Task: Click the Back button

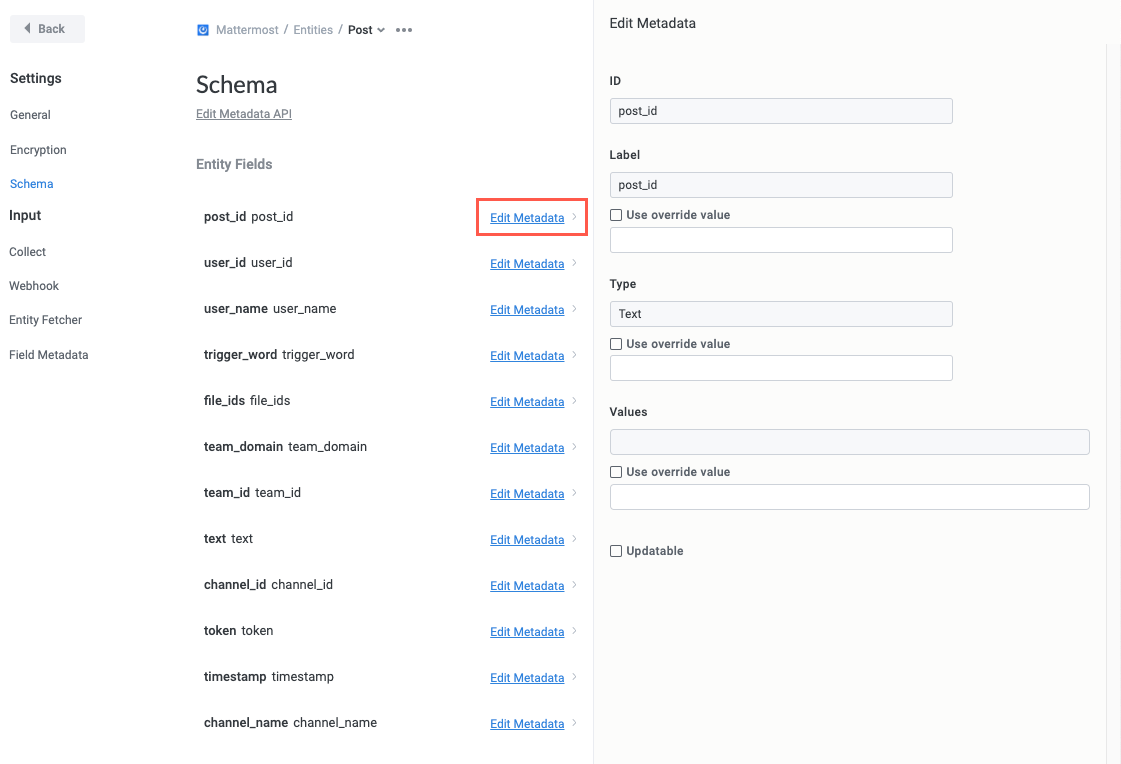Action: 46,29
